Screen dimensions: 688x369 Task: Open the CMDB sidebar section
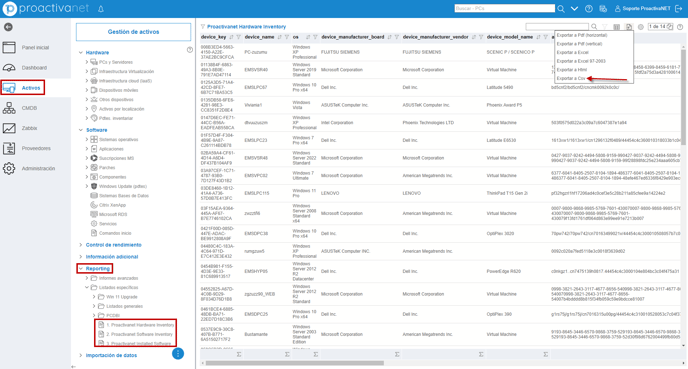click(x=20, y=108)
